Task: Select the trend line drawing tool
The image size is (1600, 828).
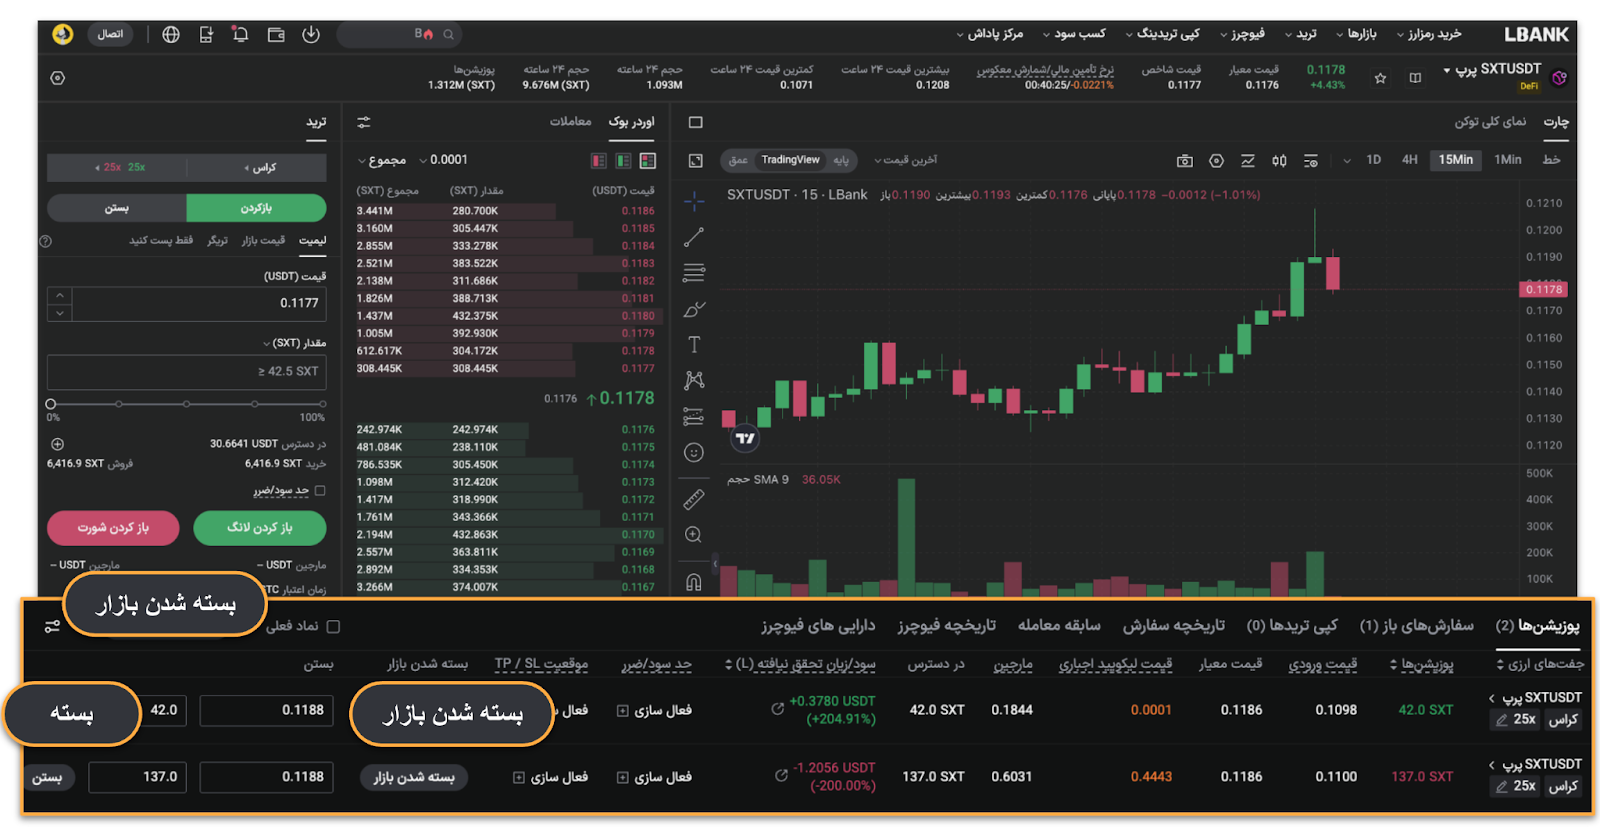Action: pyautogui.click(x=694, y=237)
